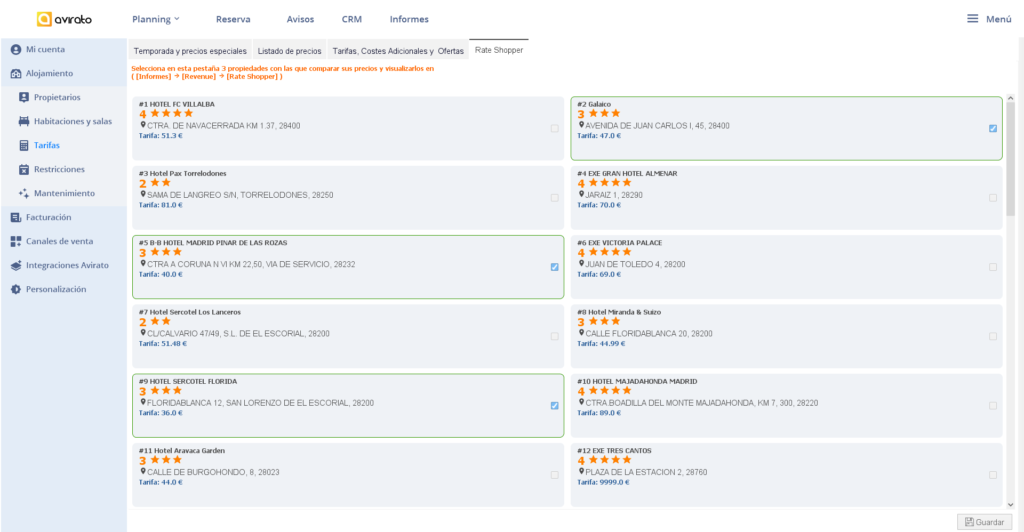Viewport: 1024px width, 532px height.
Task: Click the Canales de venta grid icon
Action: pyautogui.click(x=16, y=242)
